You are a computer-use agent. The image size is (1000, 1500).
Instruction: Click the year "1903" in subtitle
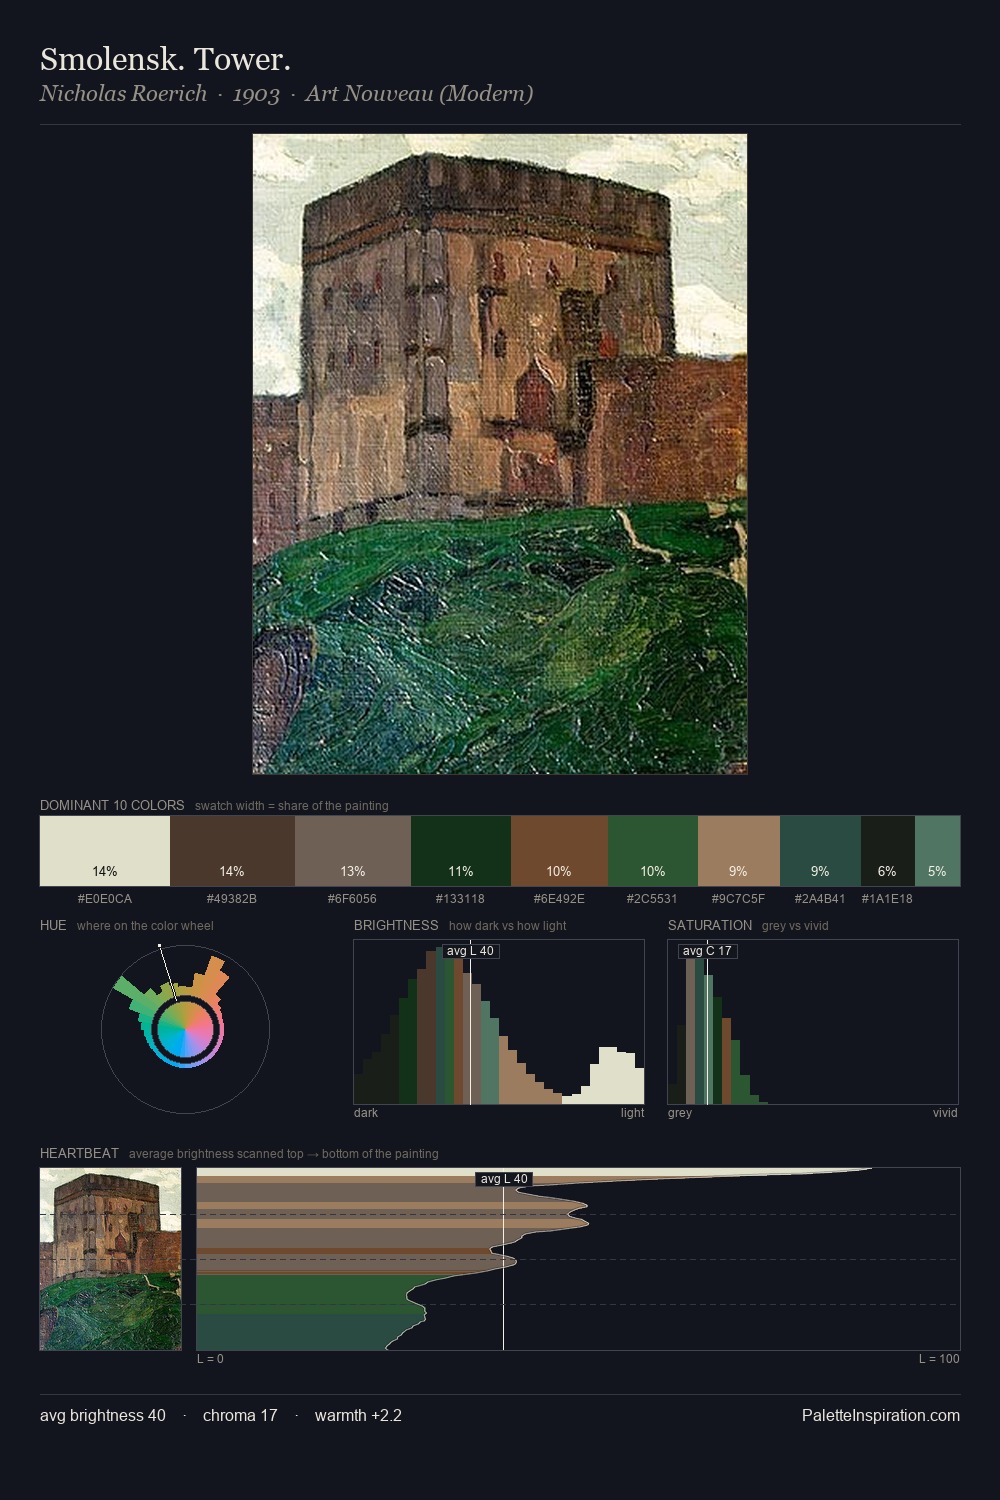coord(256,93)
